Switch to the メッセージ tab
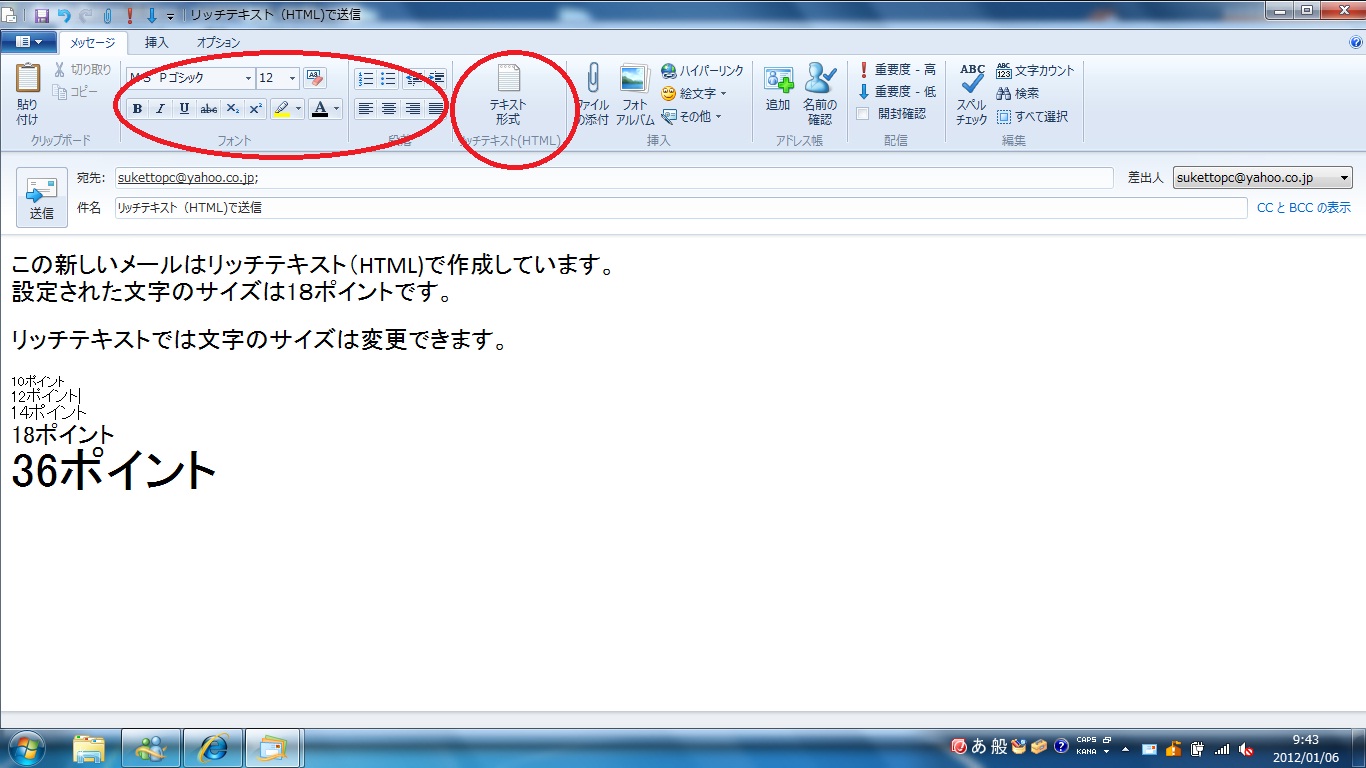Viewport: 1366px width, 768px height. (93, 43)
